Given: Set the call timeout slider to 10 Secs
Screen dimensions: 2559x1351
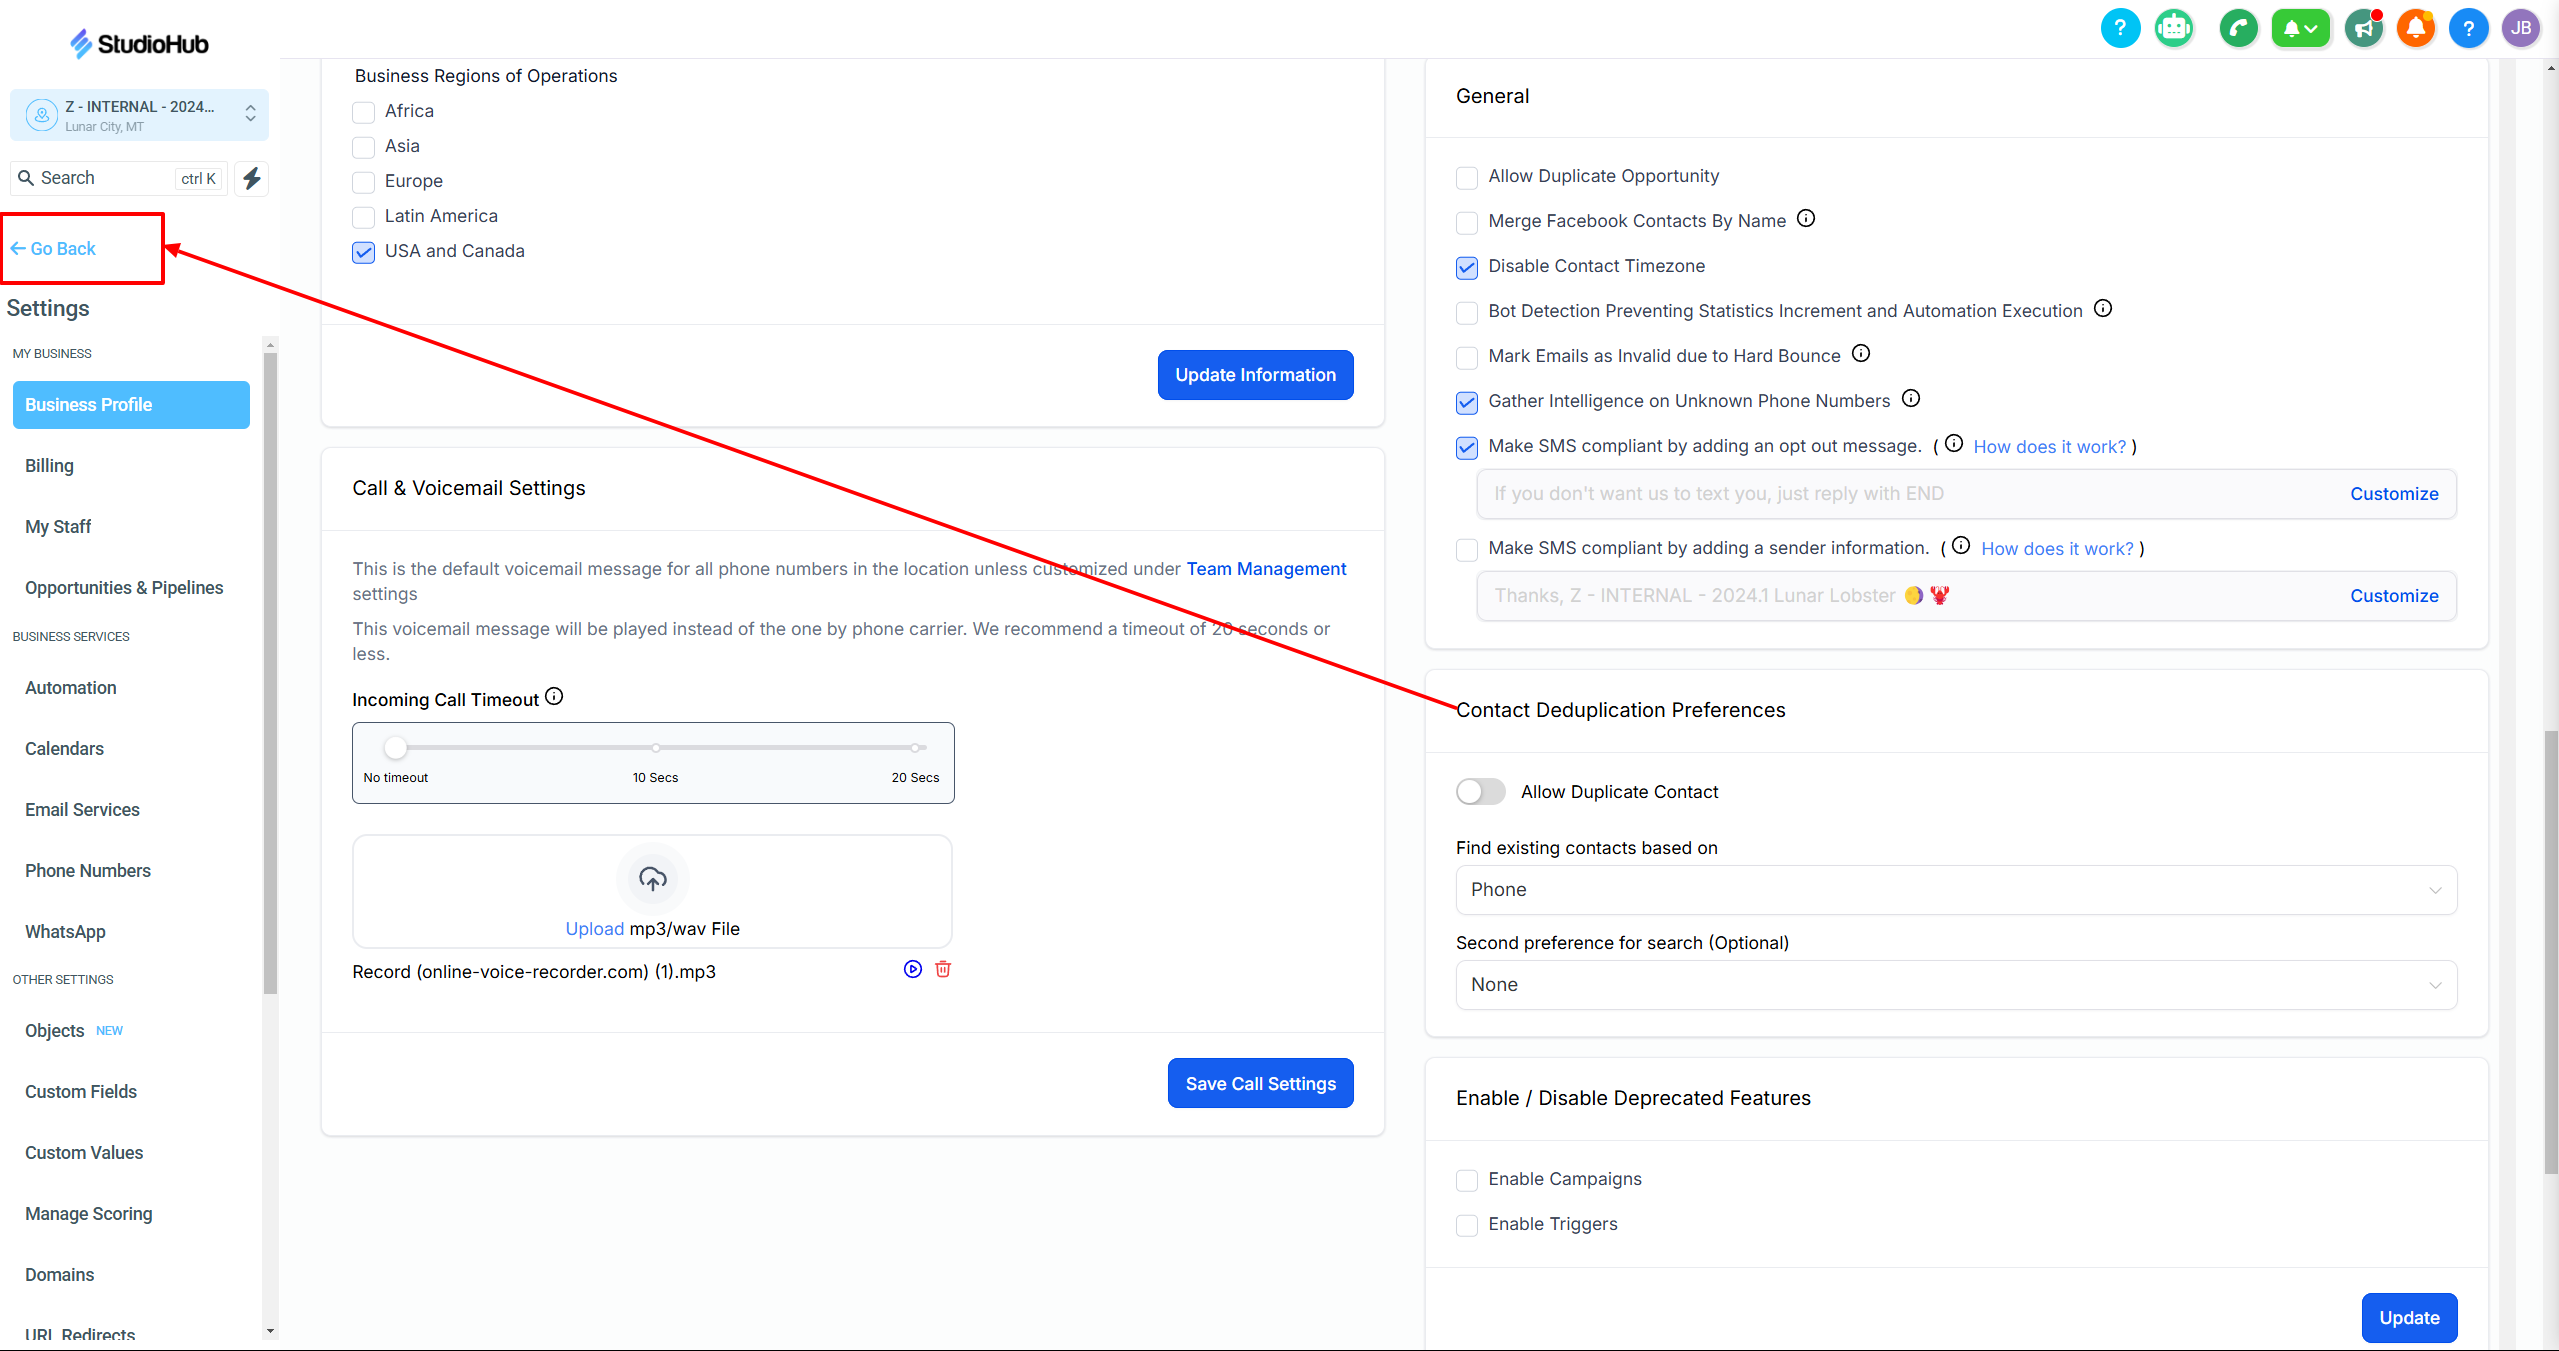Looking at the screenshot, I should click(656, 748).
